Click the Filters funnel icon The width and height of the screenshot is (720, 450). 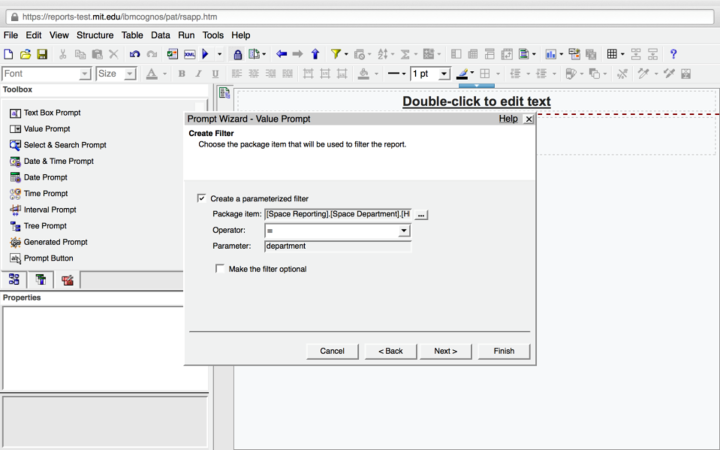[x=336, y=54]
